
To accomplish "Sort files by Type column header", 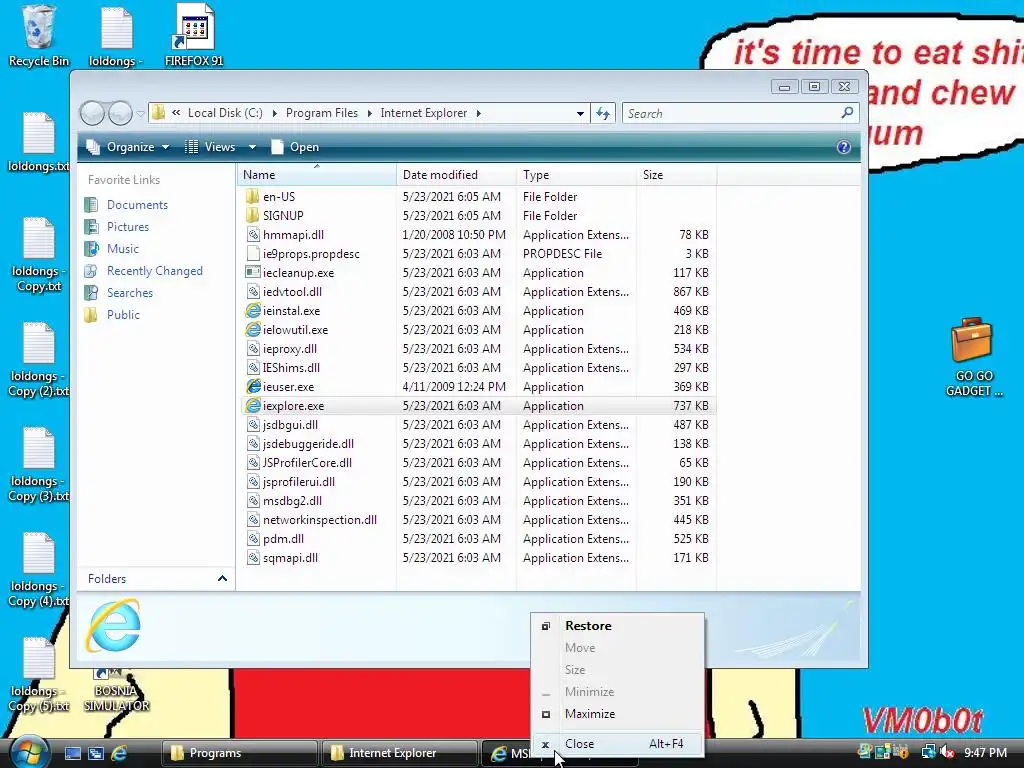I will pos(576,175).
